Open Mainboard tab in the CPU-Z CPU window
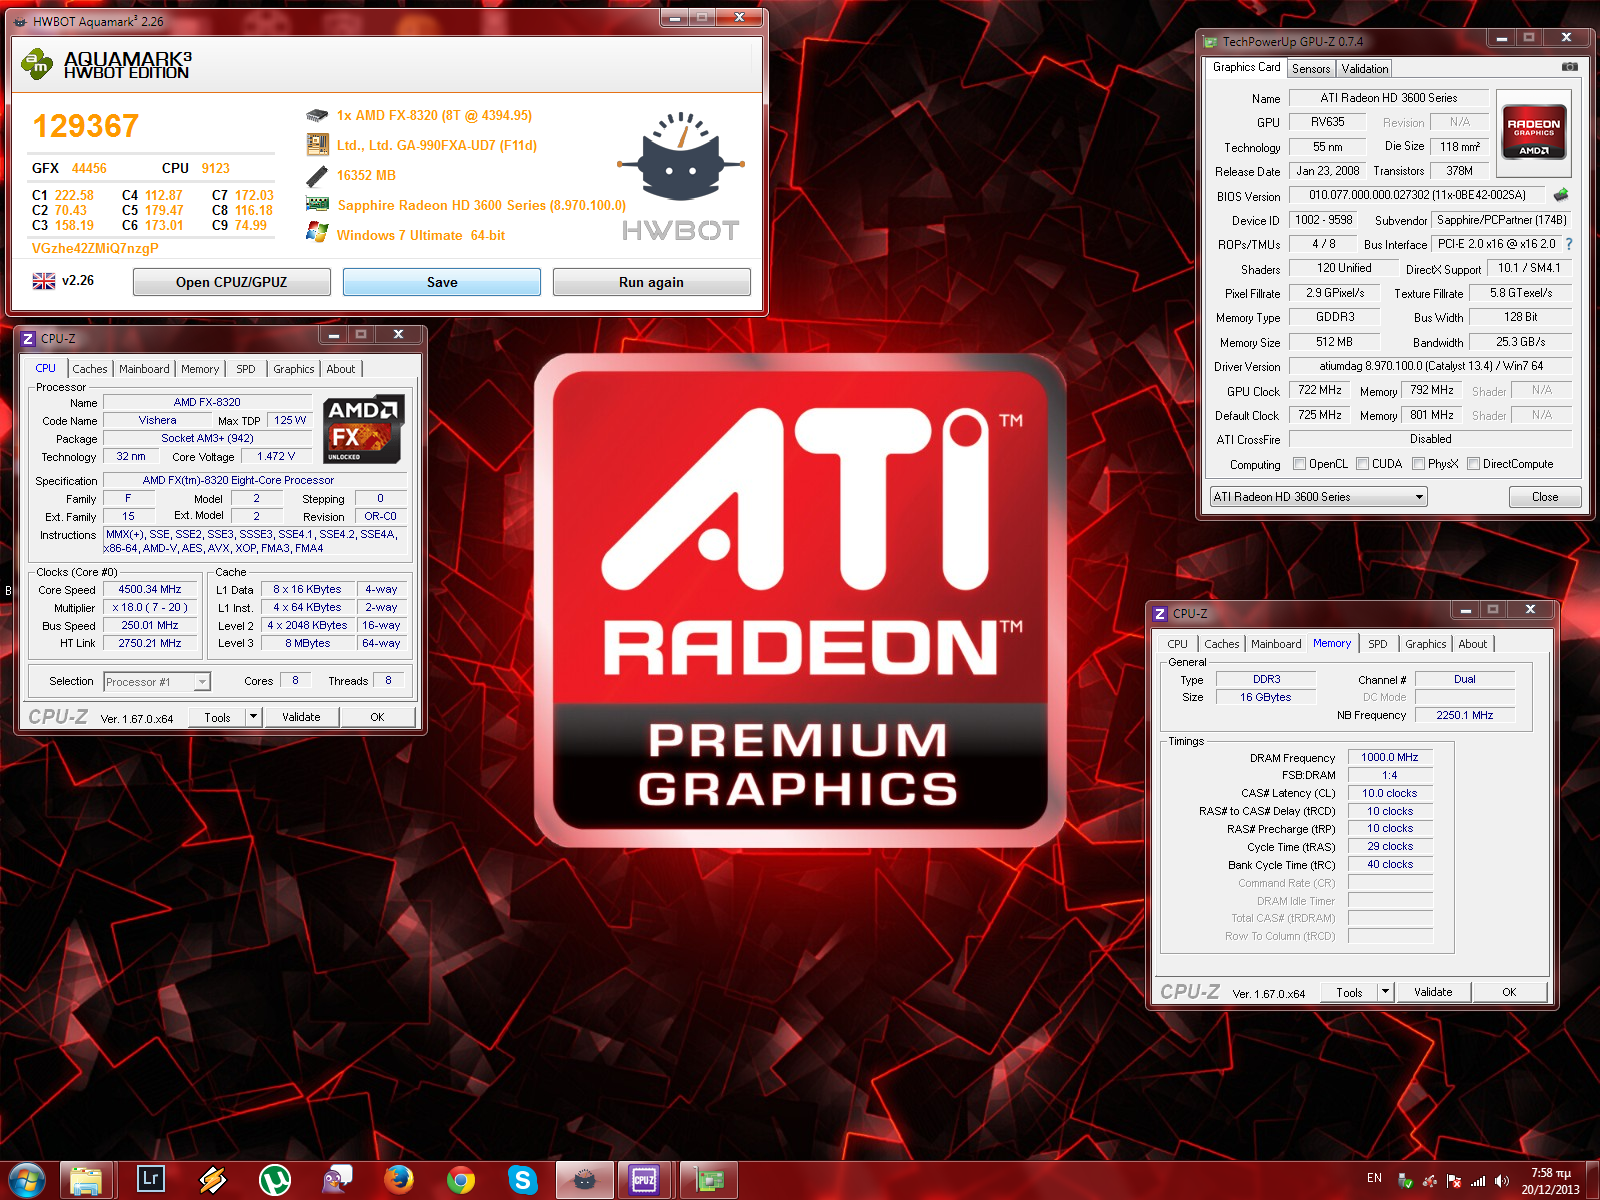This screenshot has width=1600, height=1200. 144,369
